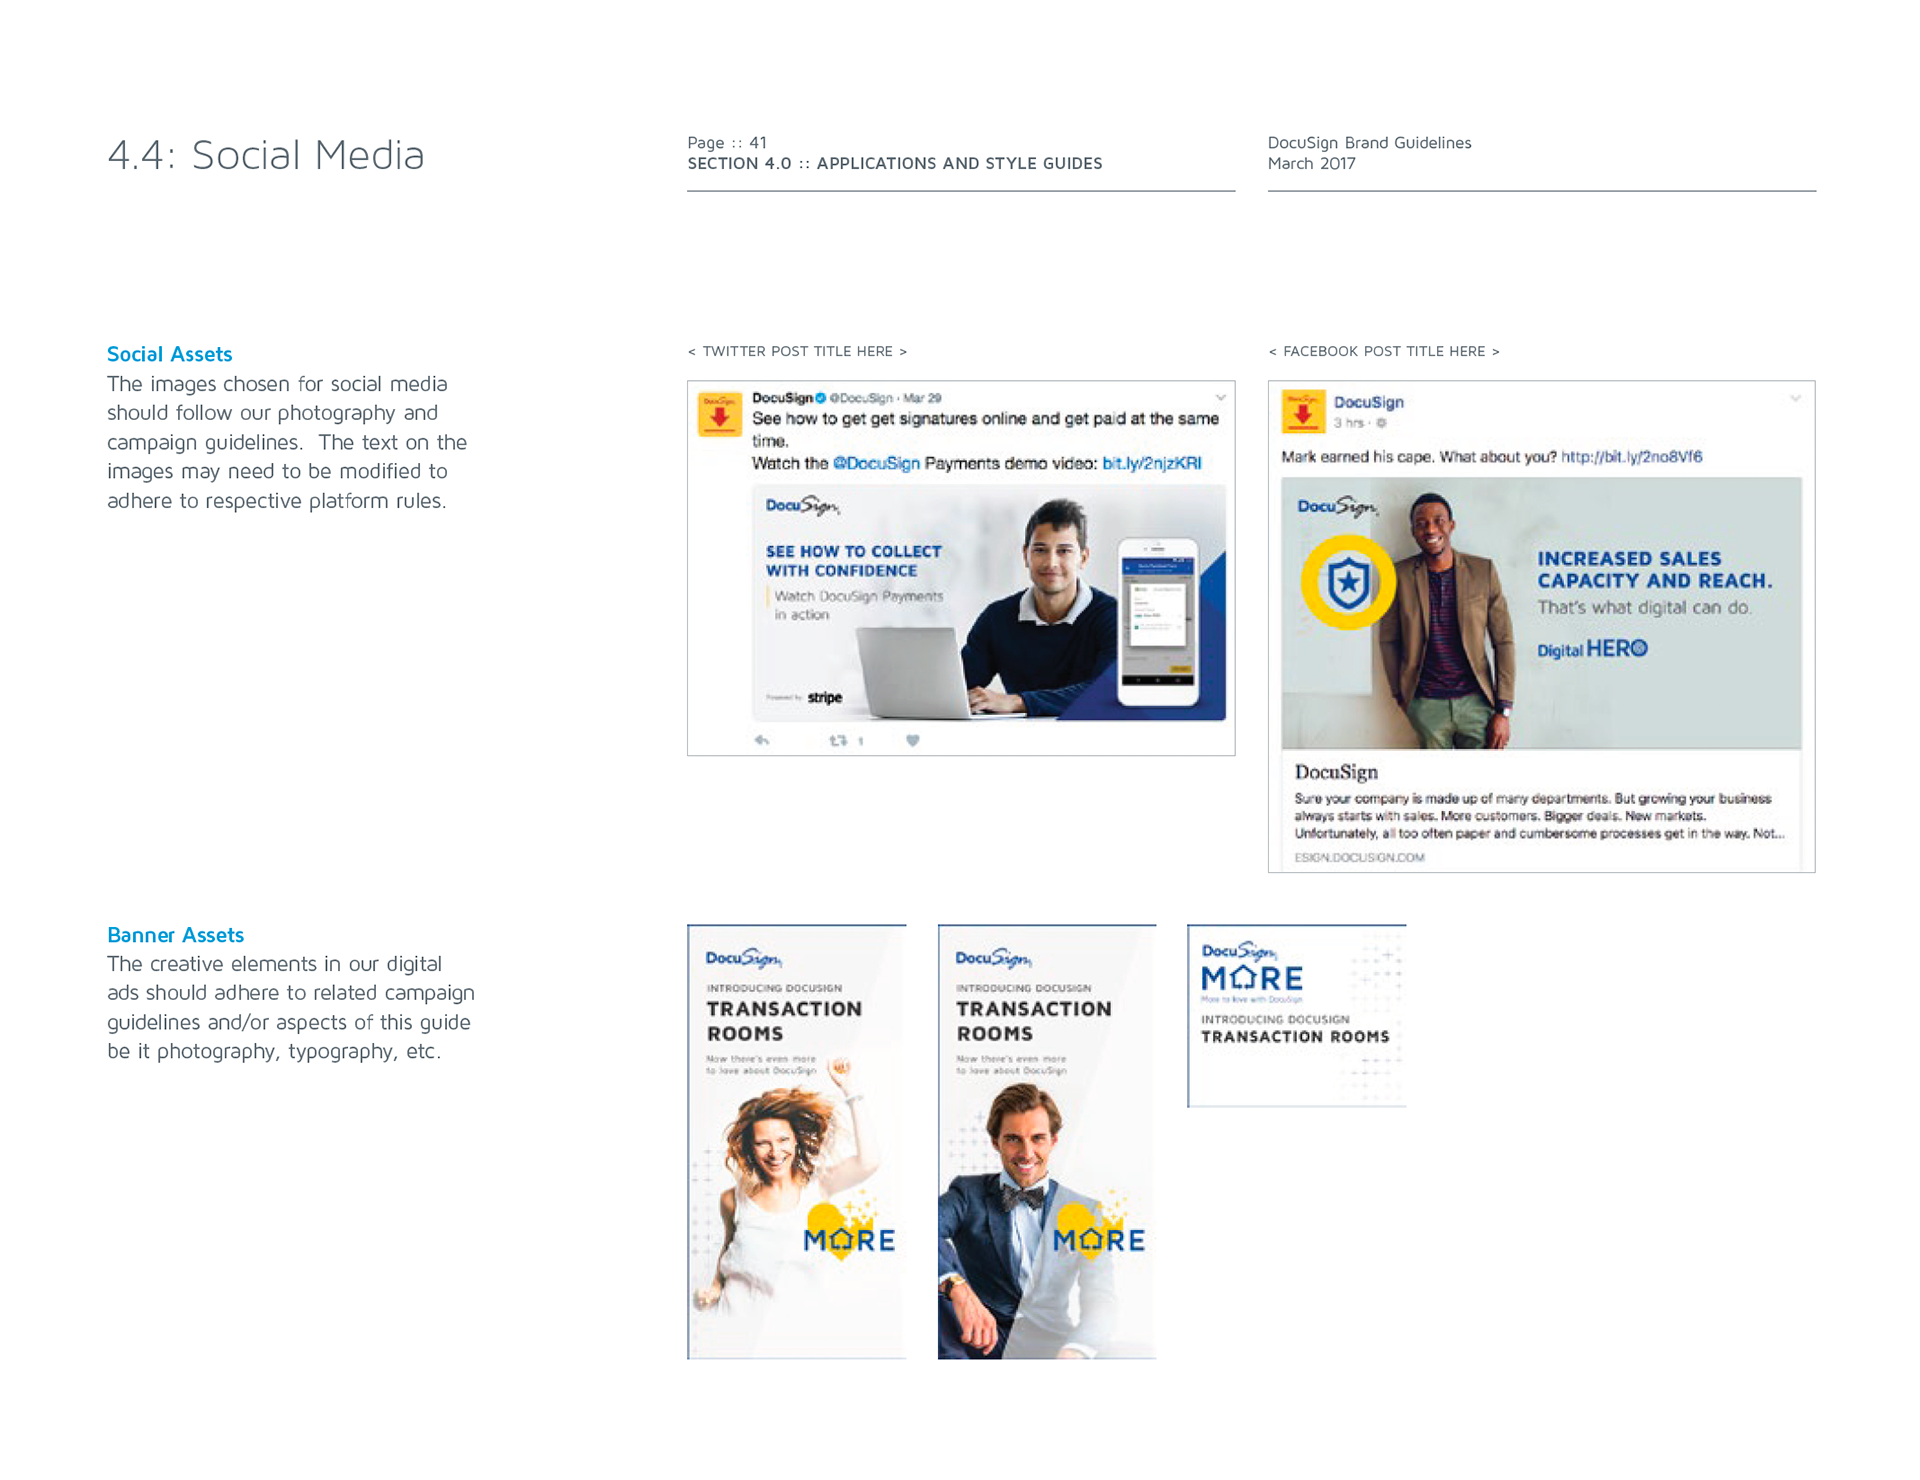Click the DocuSign avatar in Facebook post

(x=1303, y=411)
